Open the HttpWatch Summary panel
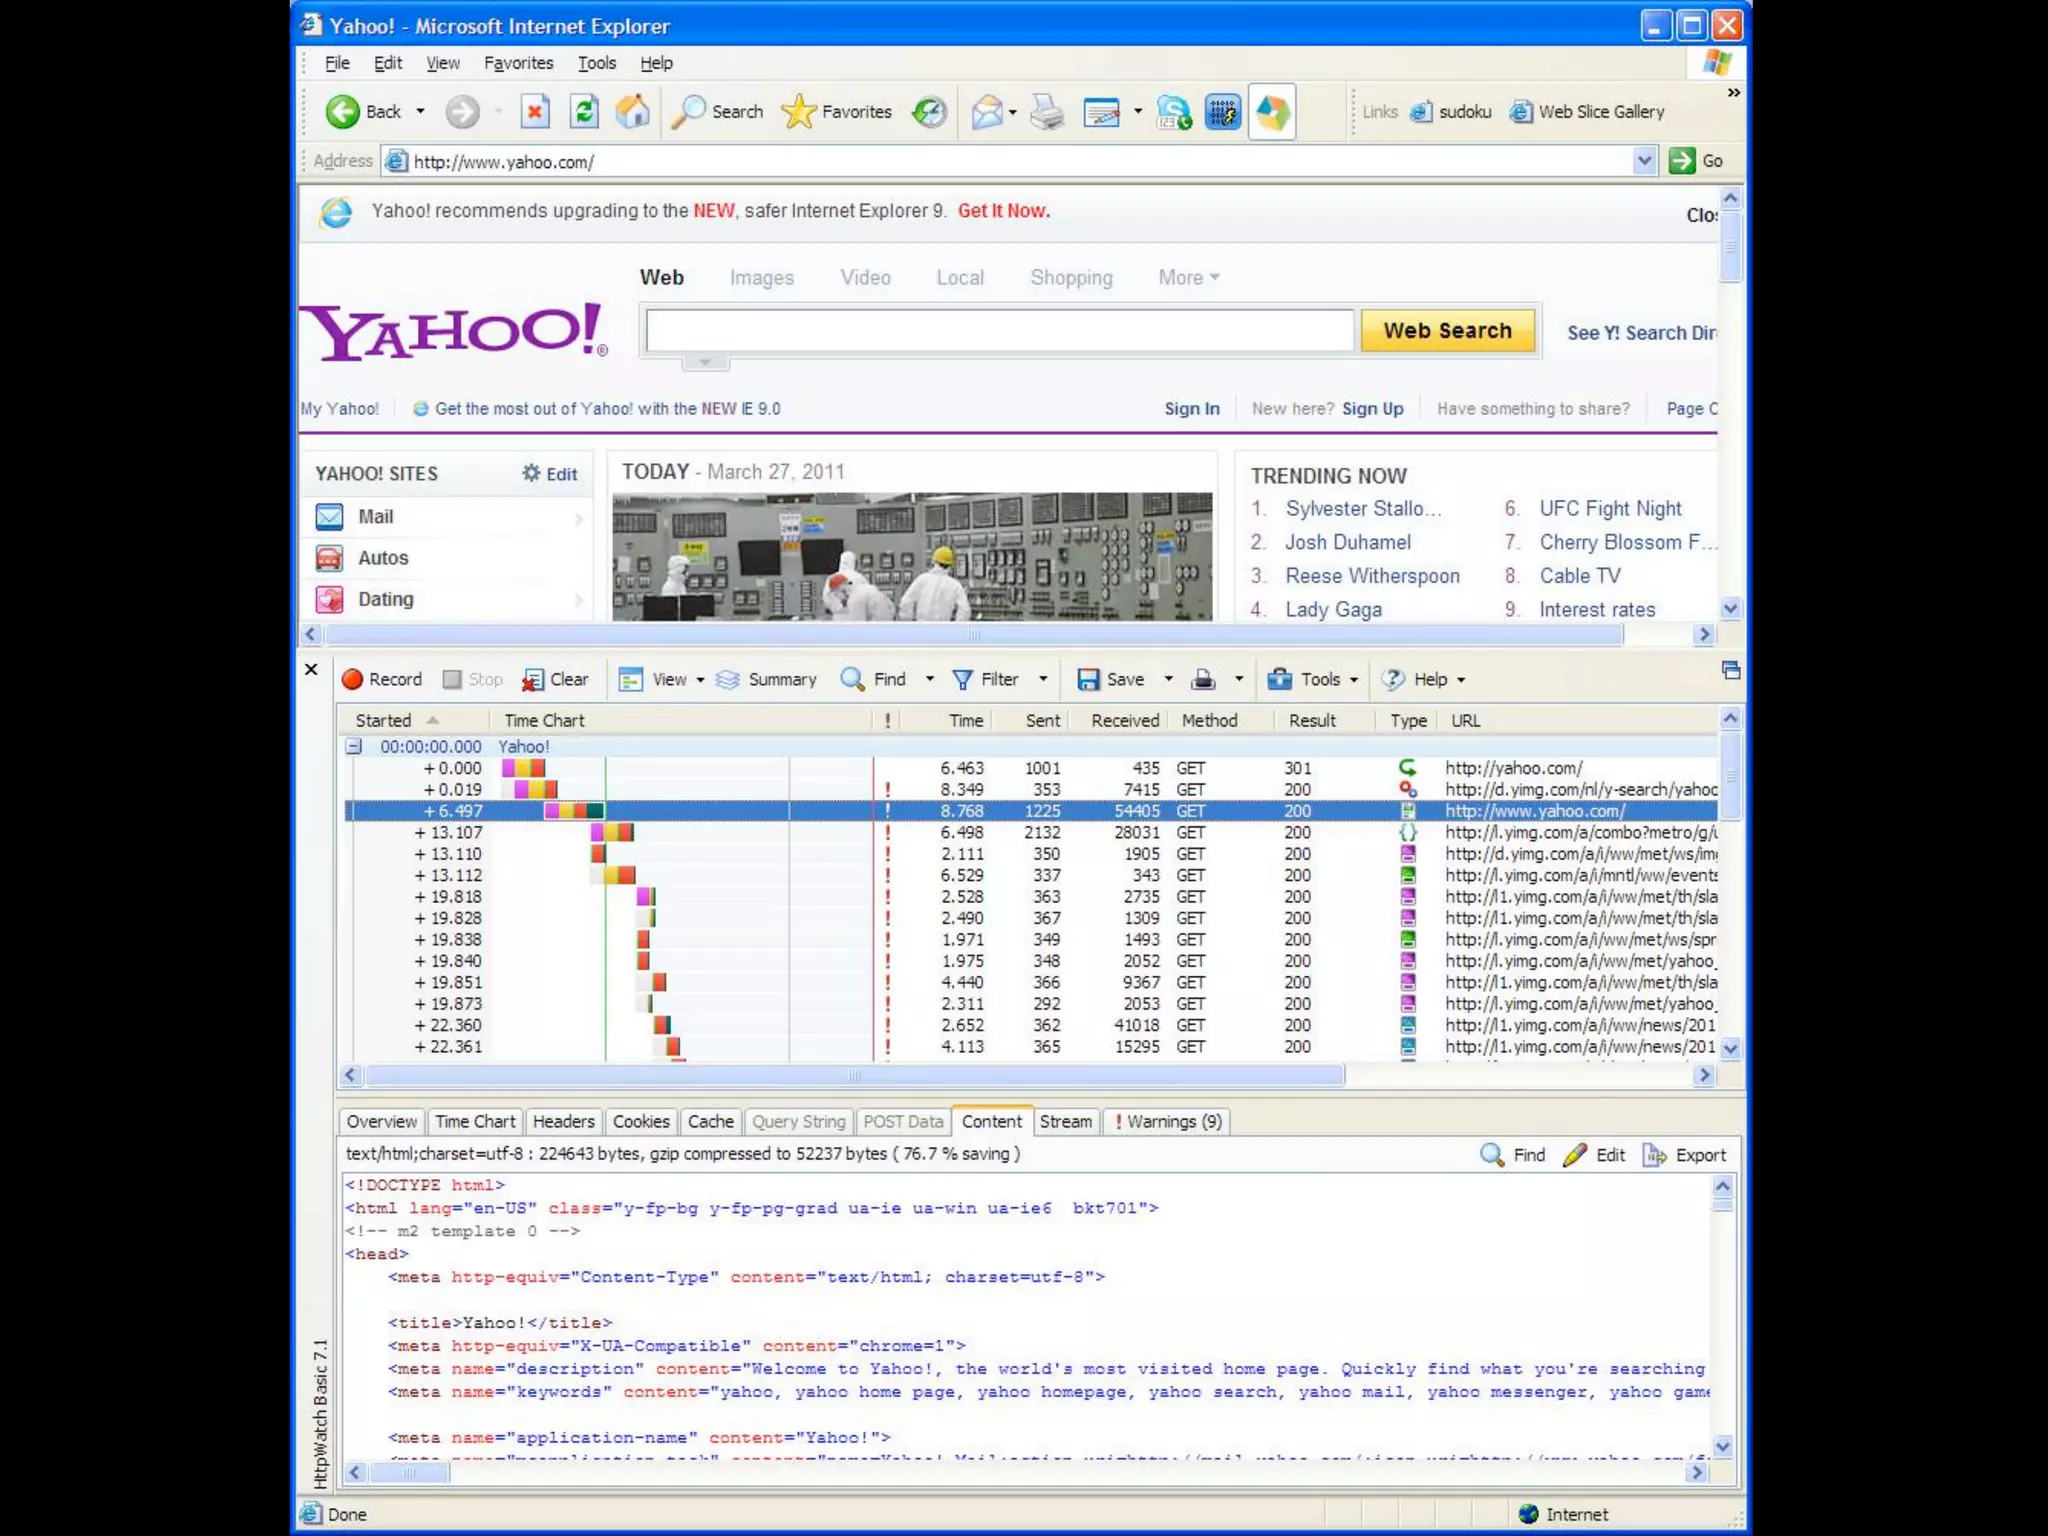Screen dimensions: 2048x1536 pyautogui.click(x=767, y=679)
